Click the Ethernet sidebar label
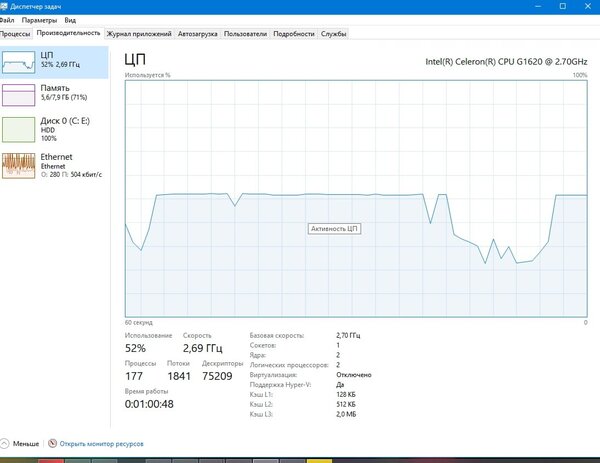Image resolution: width=600 pixels, height=463 pixels. (56, 157)
